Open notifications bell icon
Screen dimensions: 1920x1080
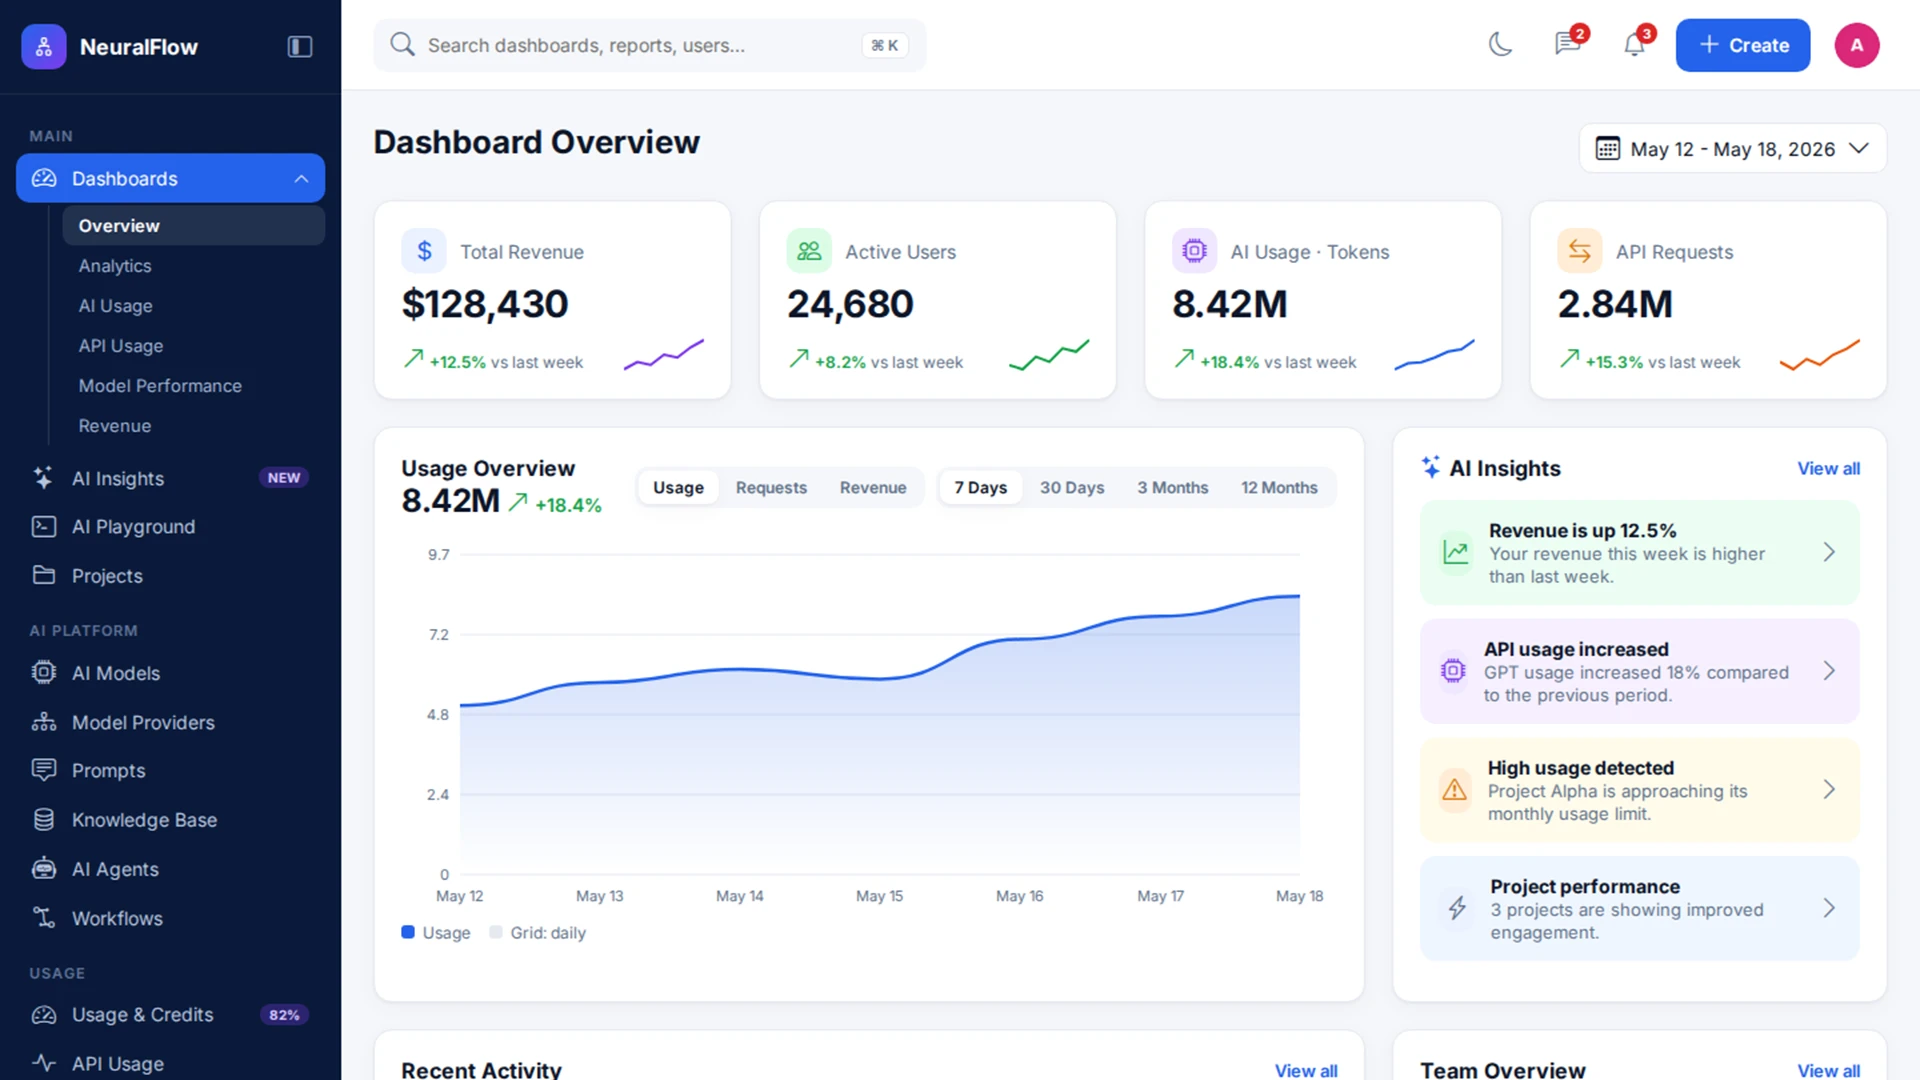pos(1634,44)
